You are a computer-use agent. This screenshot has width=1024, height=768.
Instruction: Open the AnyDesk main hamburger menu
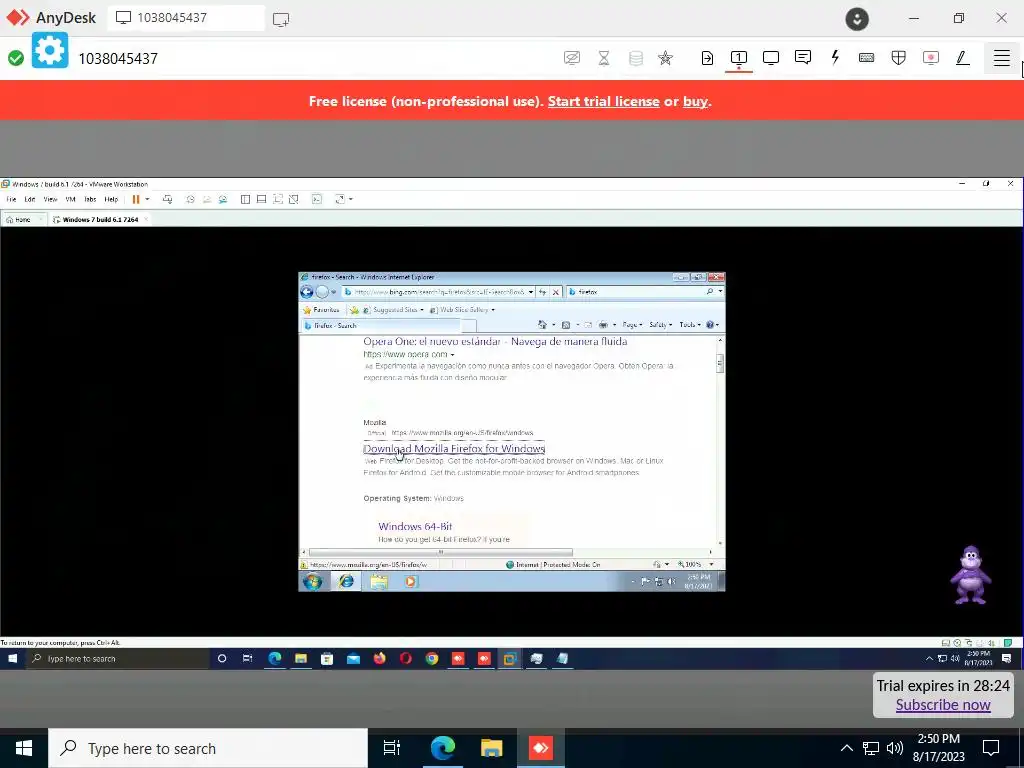1001,57
